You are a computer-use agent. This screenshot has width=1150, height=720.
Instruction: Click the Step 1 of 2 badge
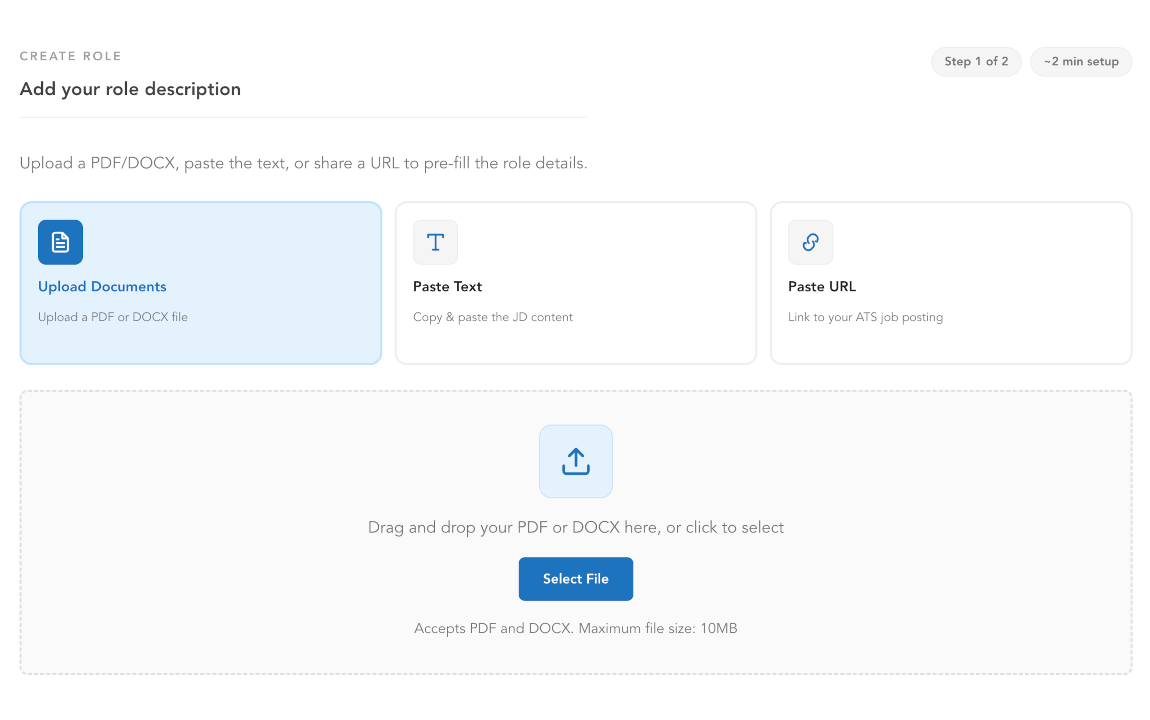click(x=976, y=62)
